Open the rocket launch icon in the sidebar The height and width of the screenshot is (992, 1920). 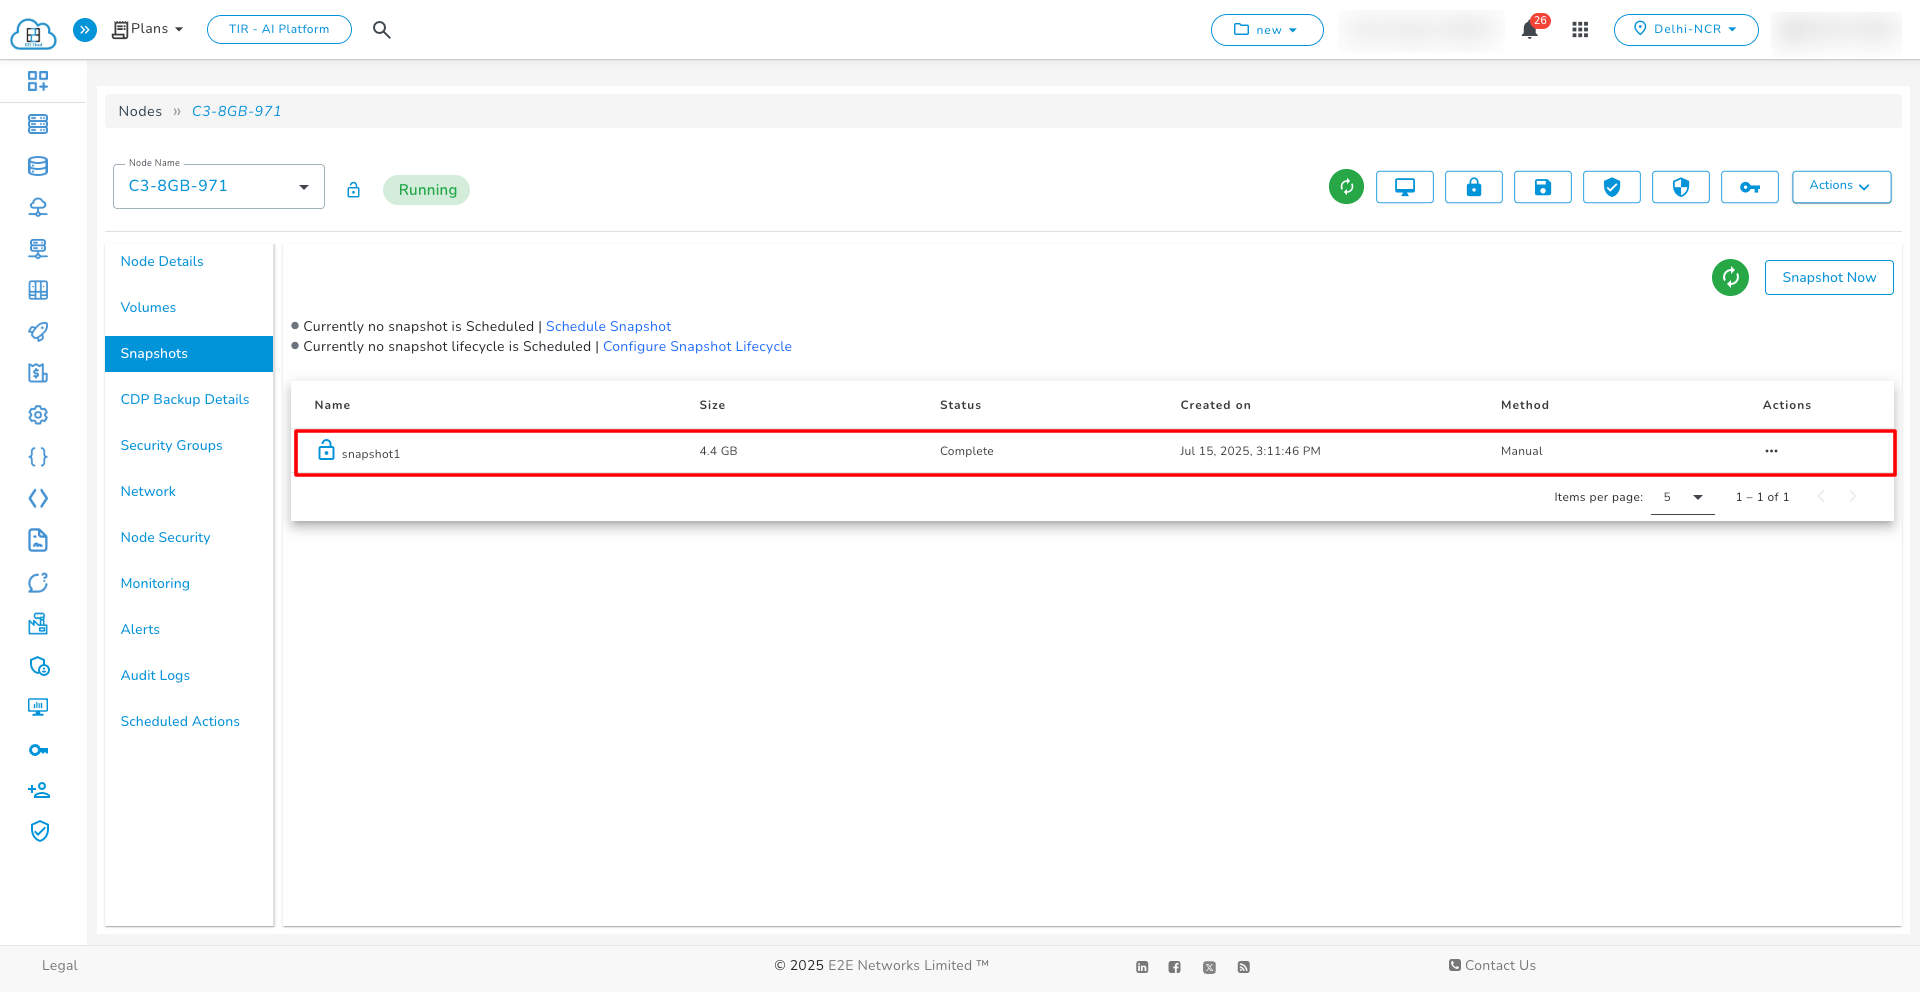click(38, 331)
